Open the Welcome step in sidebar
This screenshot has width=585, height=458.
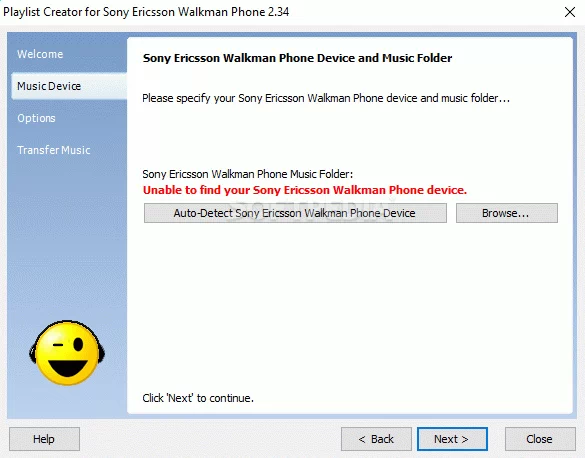[x=40, y=54]
